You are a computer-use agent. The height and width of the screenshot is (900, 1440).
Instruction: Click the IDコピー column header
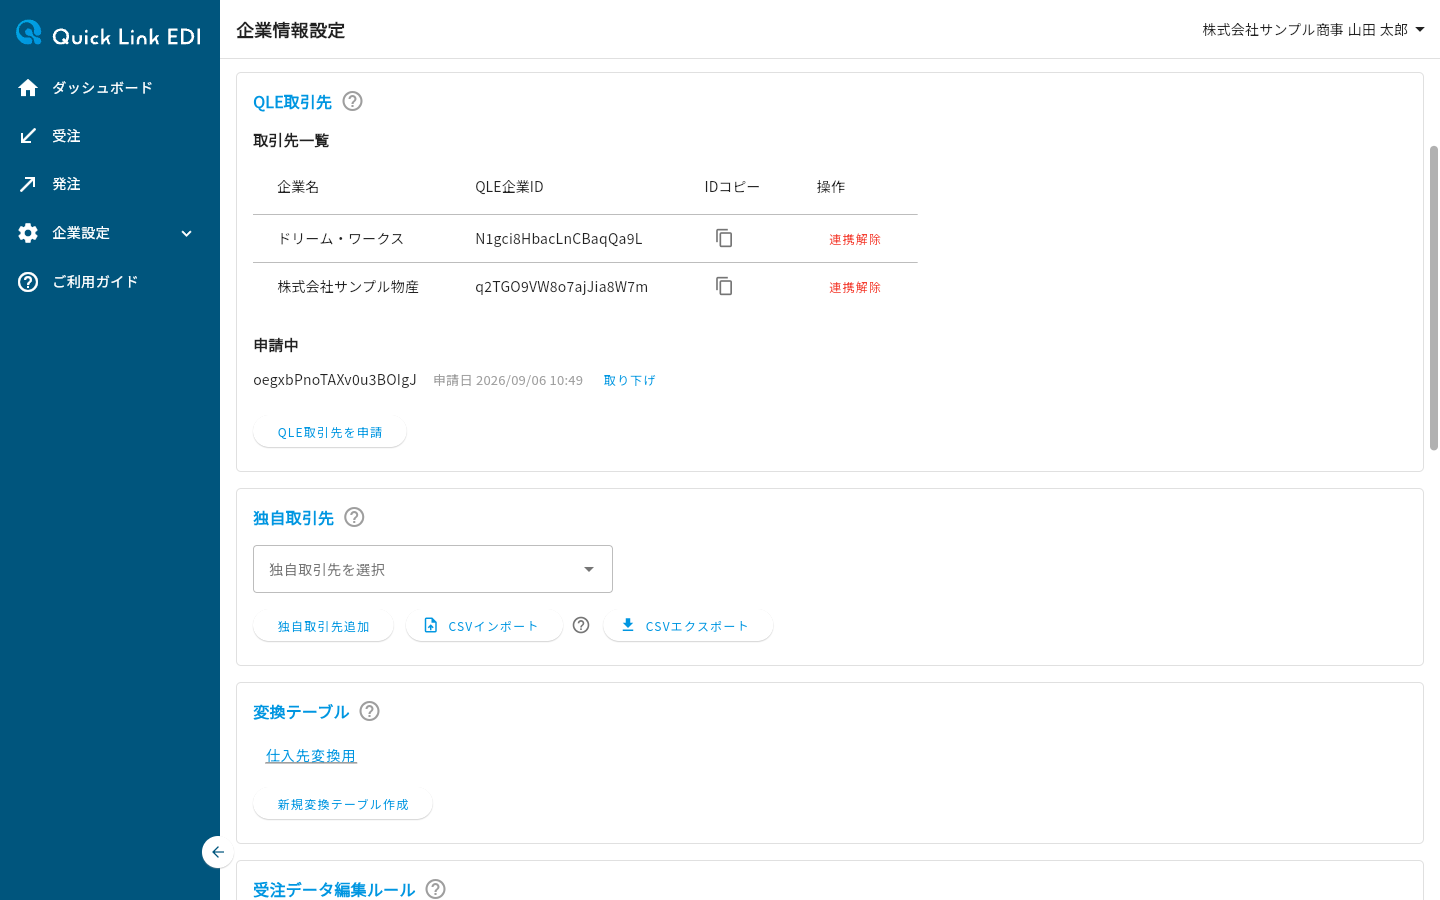pos(732,187)
